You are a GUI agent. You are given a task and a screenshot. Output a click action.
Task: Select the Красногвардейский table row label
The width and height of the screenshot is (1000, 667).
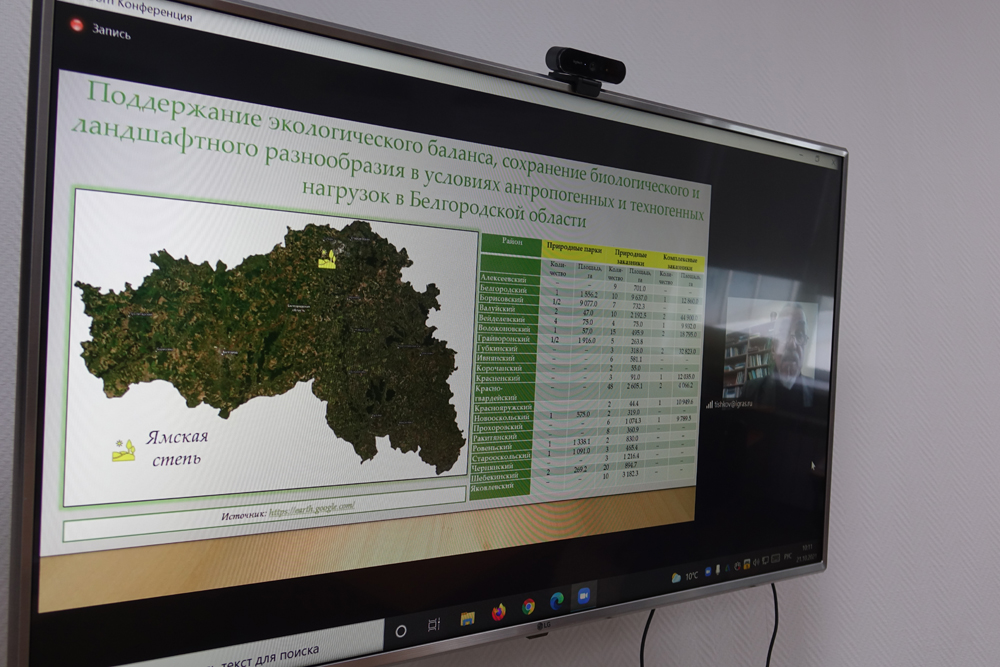[496, 393]
